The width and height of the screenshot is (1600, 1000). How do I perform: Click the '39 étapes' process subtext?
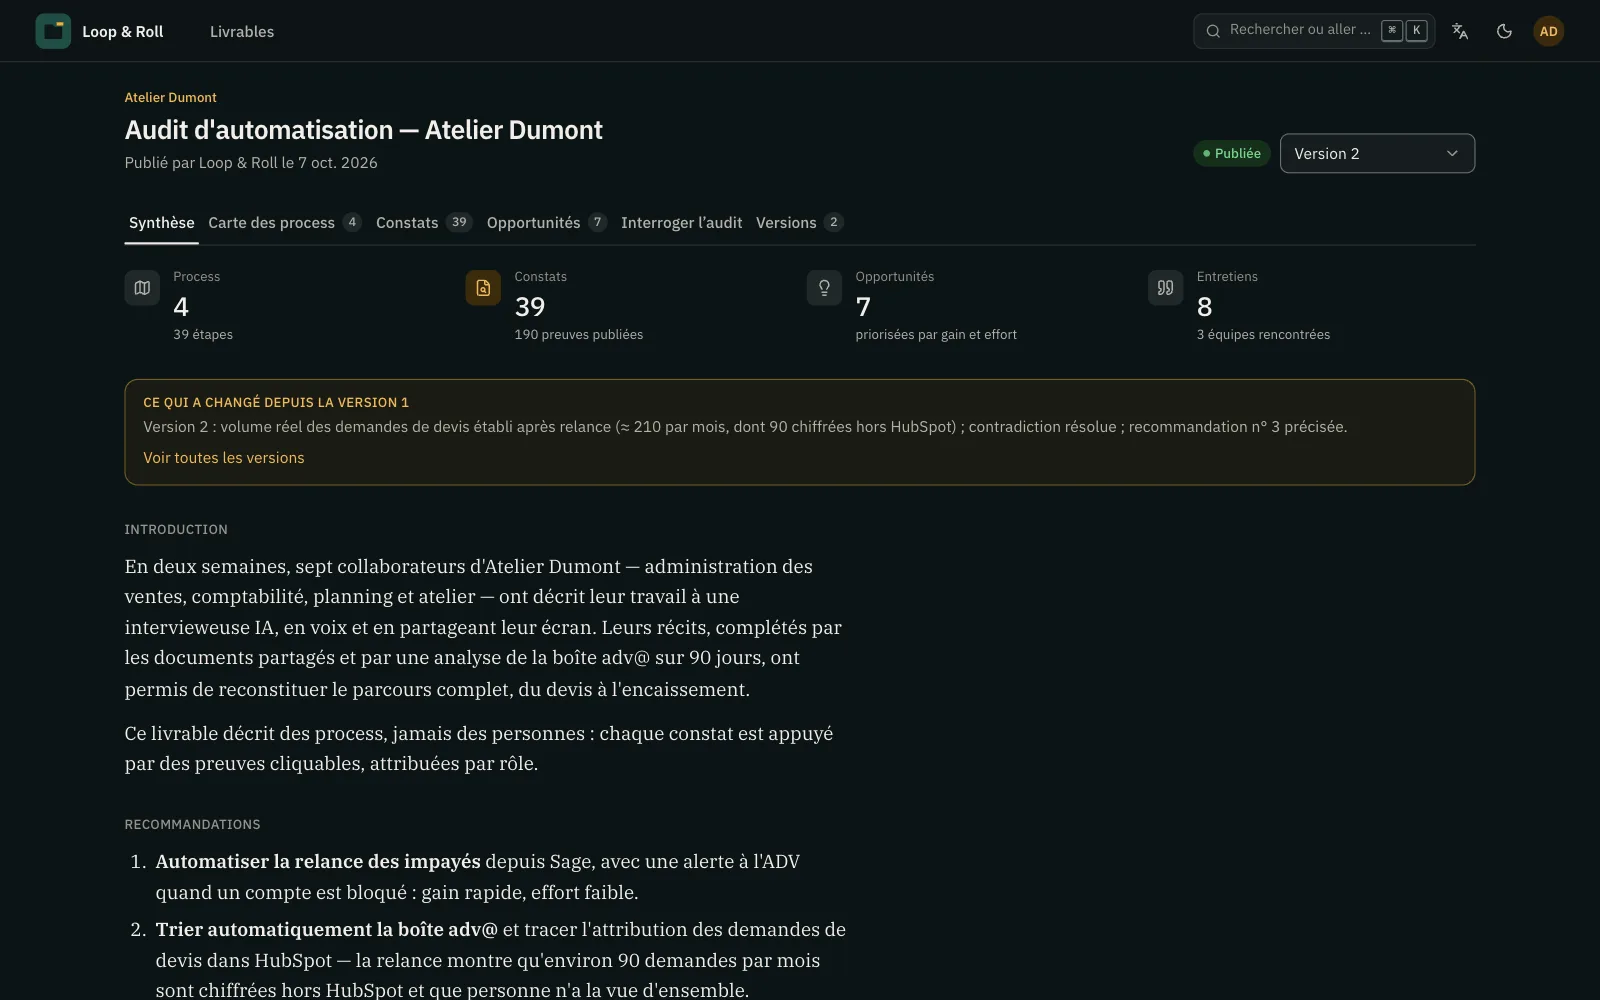tap(203, 334)
